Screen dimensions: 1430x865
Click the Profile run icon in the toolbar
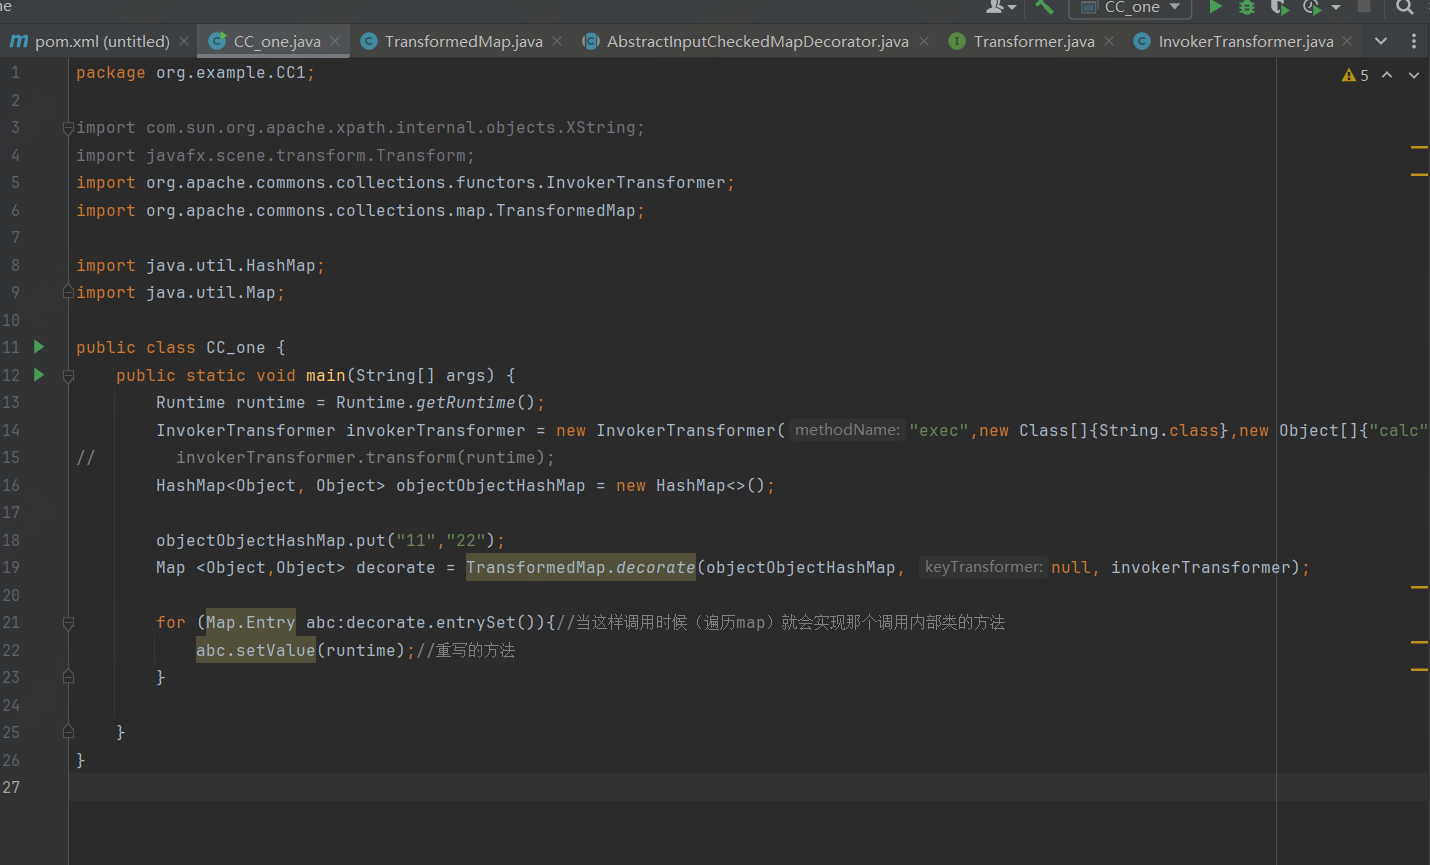pos(1311,7)
